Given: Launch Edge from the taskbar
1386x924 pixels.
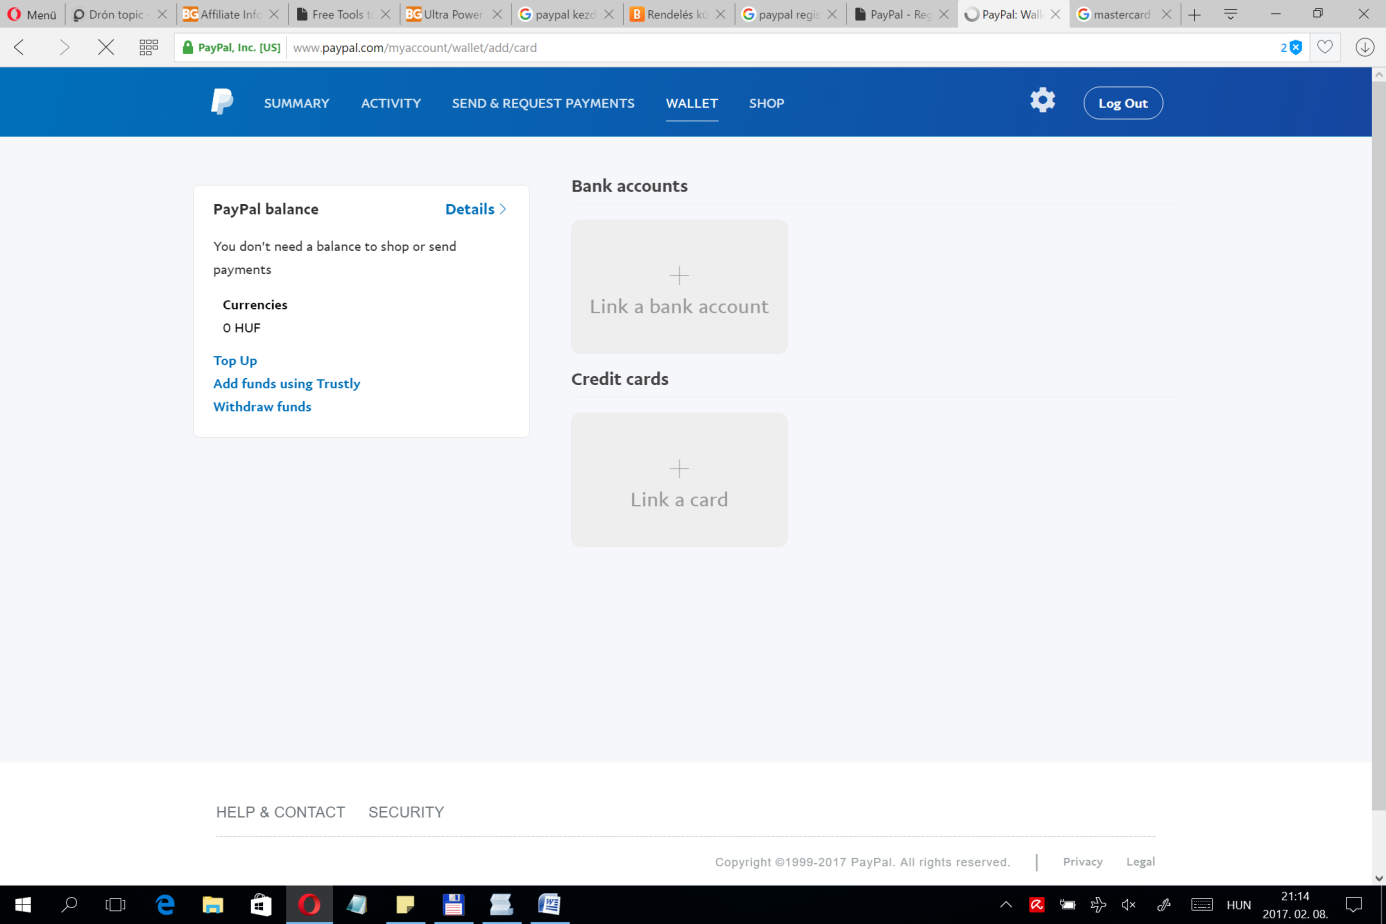Looking at the screenshot, I should 165,904.
